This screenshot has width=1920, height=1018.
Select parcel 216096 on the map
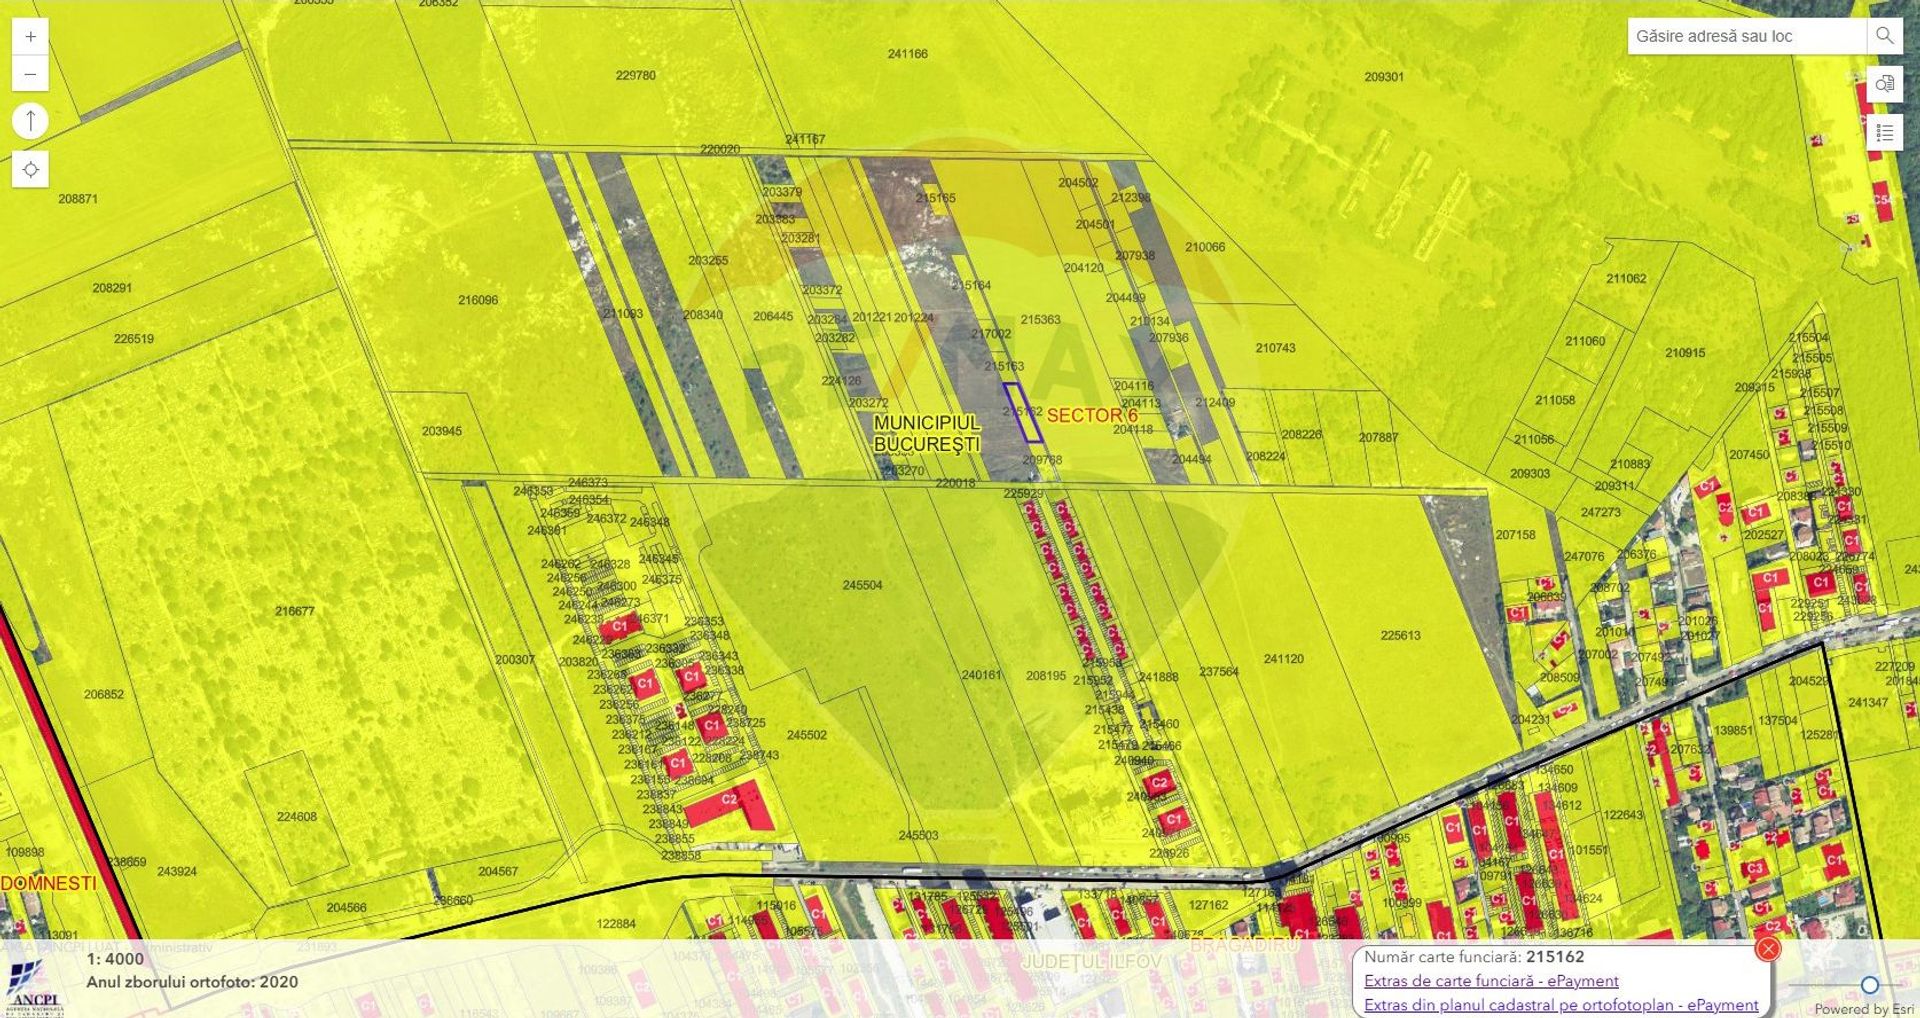478,300
